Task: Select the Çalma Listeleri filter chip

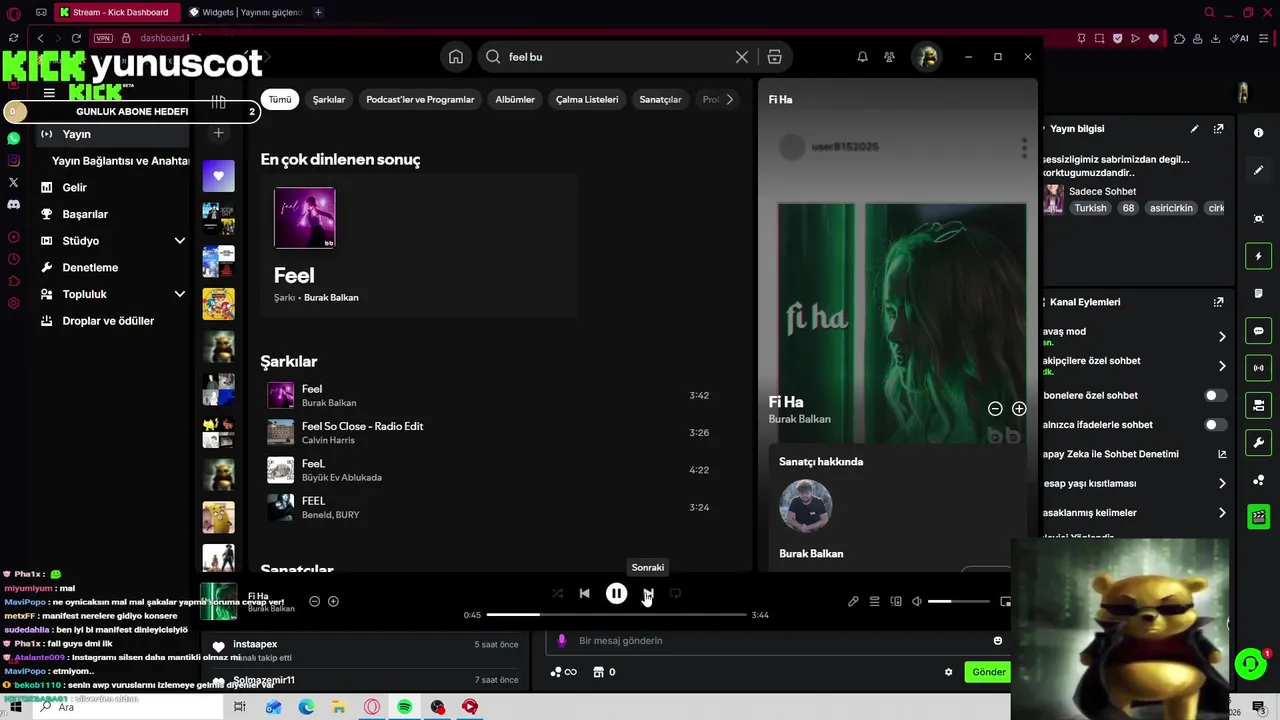Action: click(x=587, y=99)
